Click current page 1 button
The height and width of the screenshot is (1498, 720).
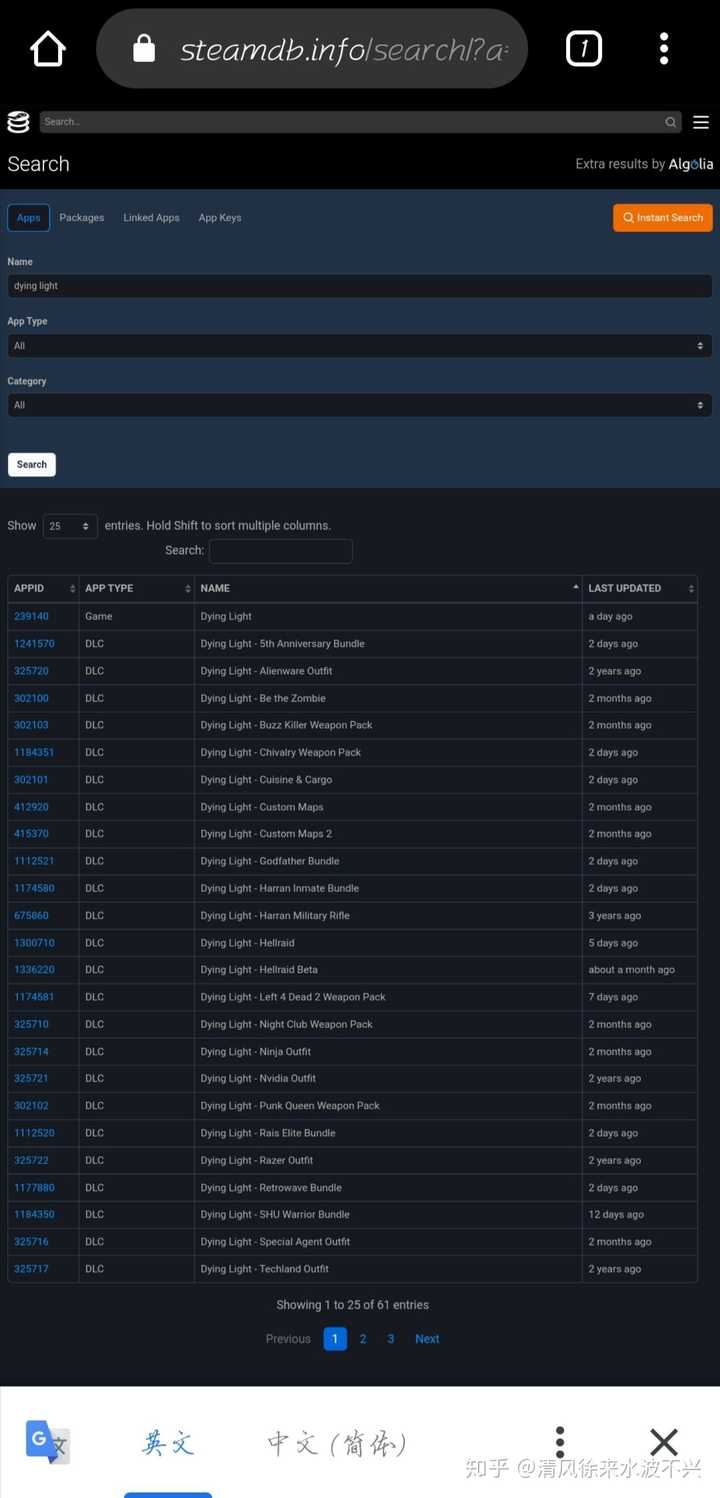tap(336, 1339)
